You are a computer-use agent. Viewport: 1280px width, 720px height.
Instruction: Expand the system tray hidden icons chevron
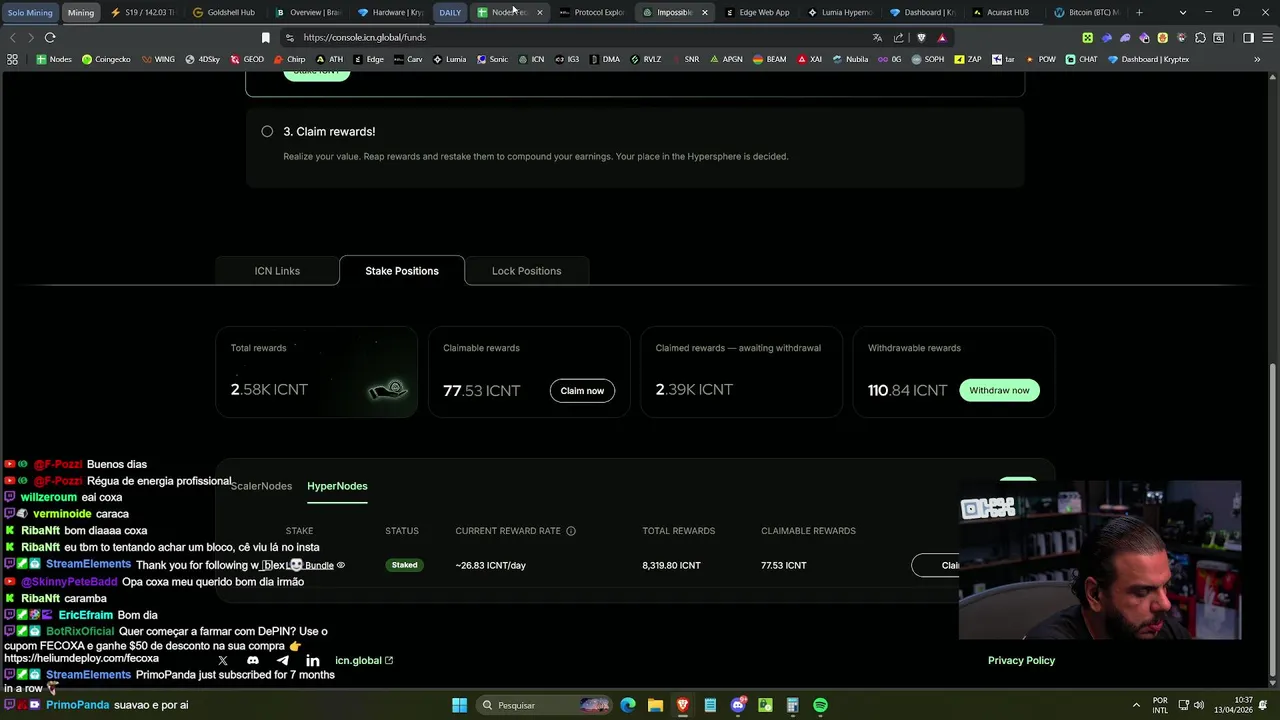point(1136,705)
